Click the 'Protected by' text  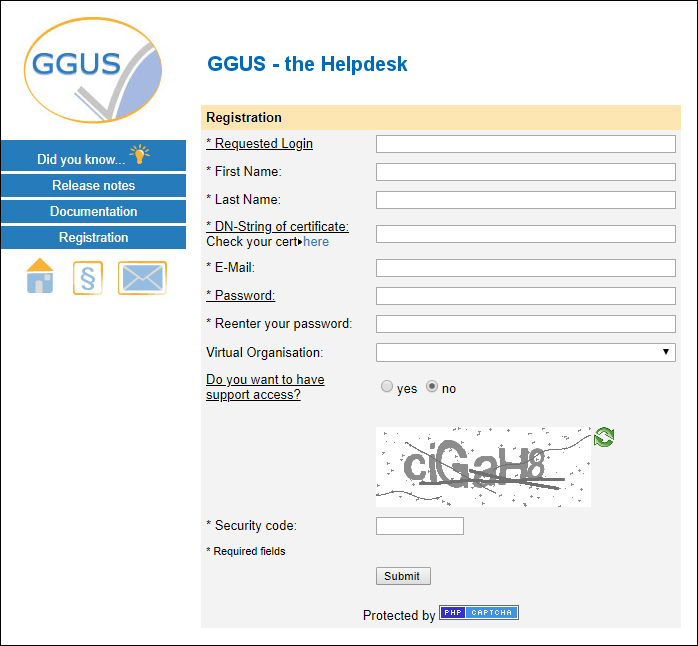(x=399, y=615)
